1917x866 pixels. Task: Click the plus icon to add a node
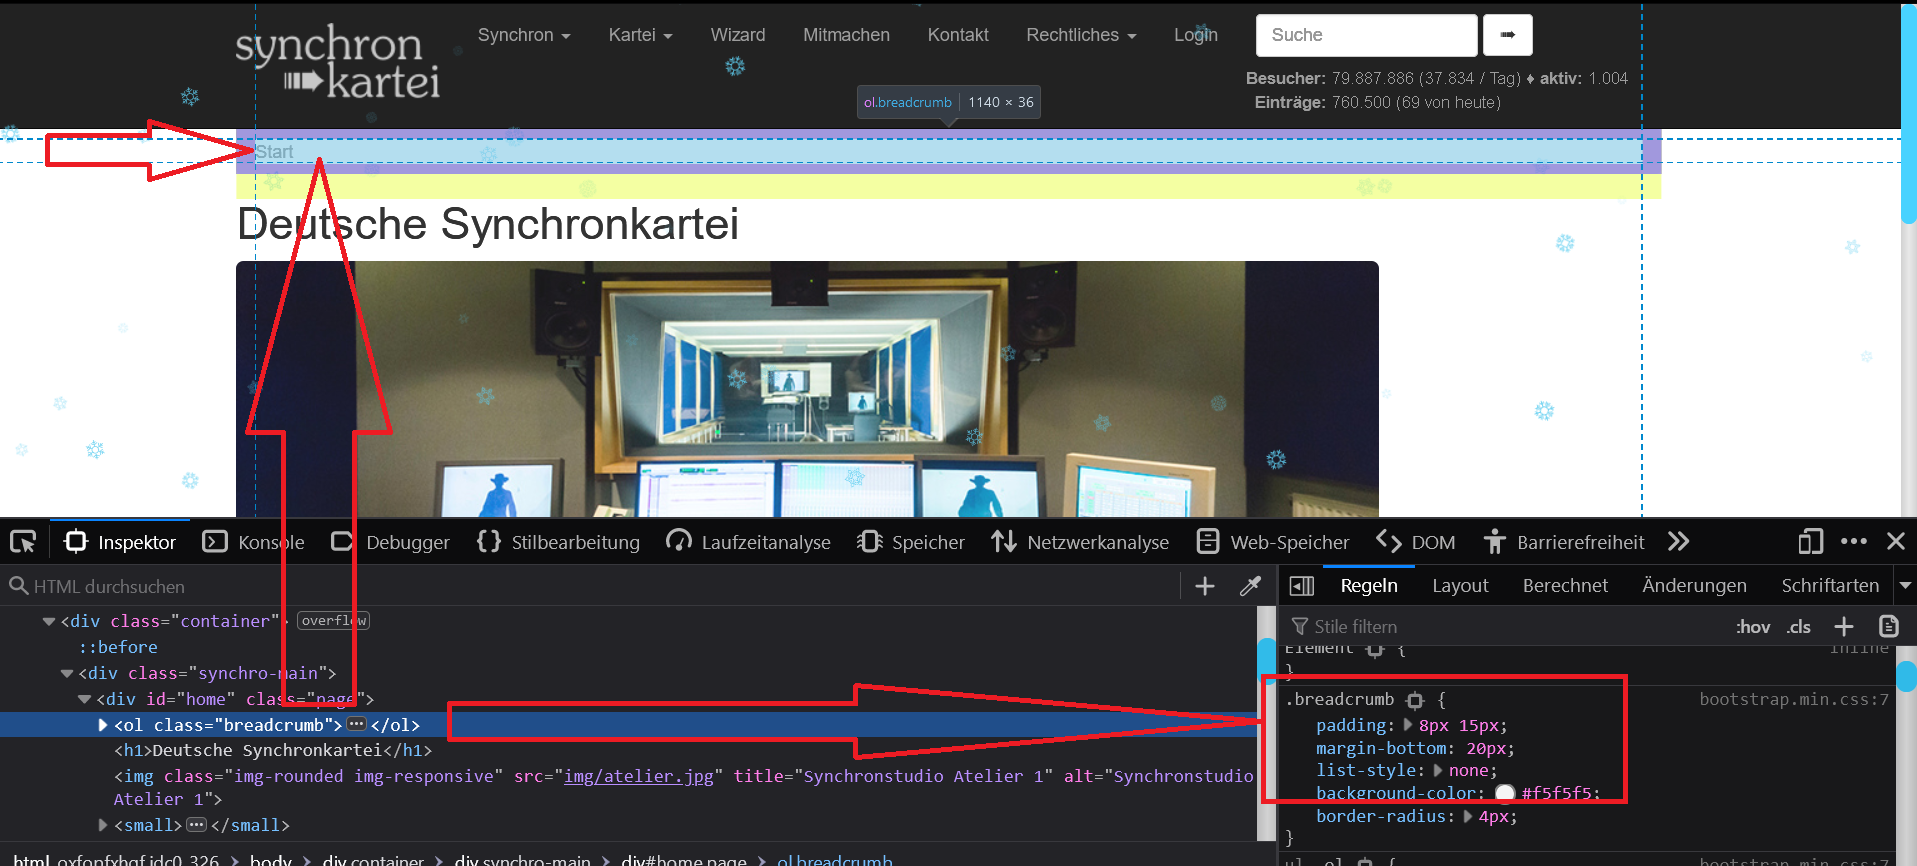click(1205, 586)
